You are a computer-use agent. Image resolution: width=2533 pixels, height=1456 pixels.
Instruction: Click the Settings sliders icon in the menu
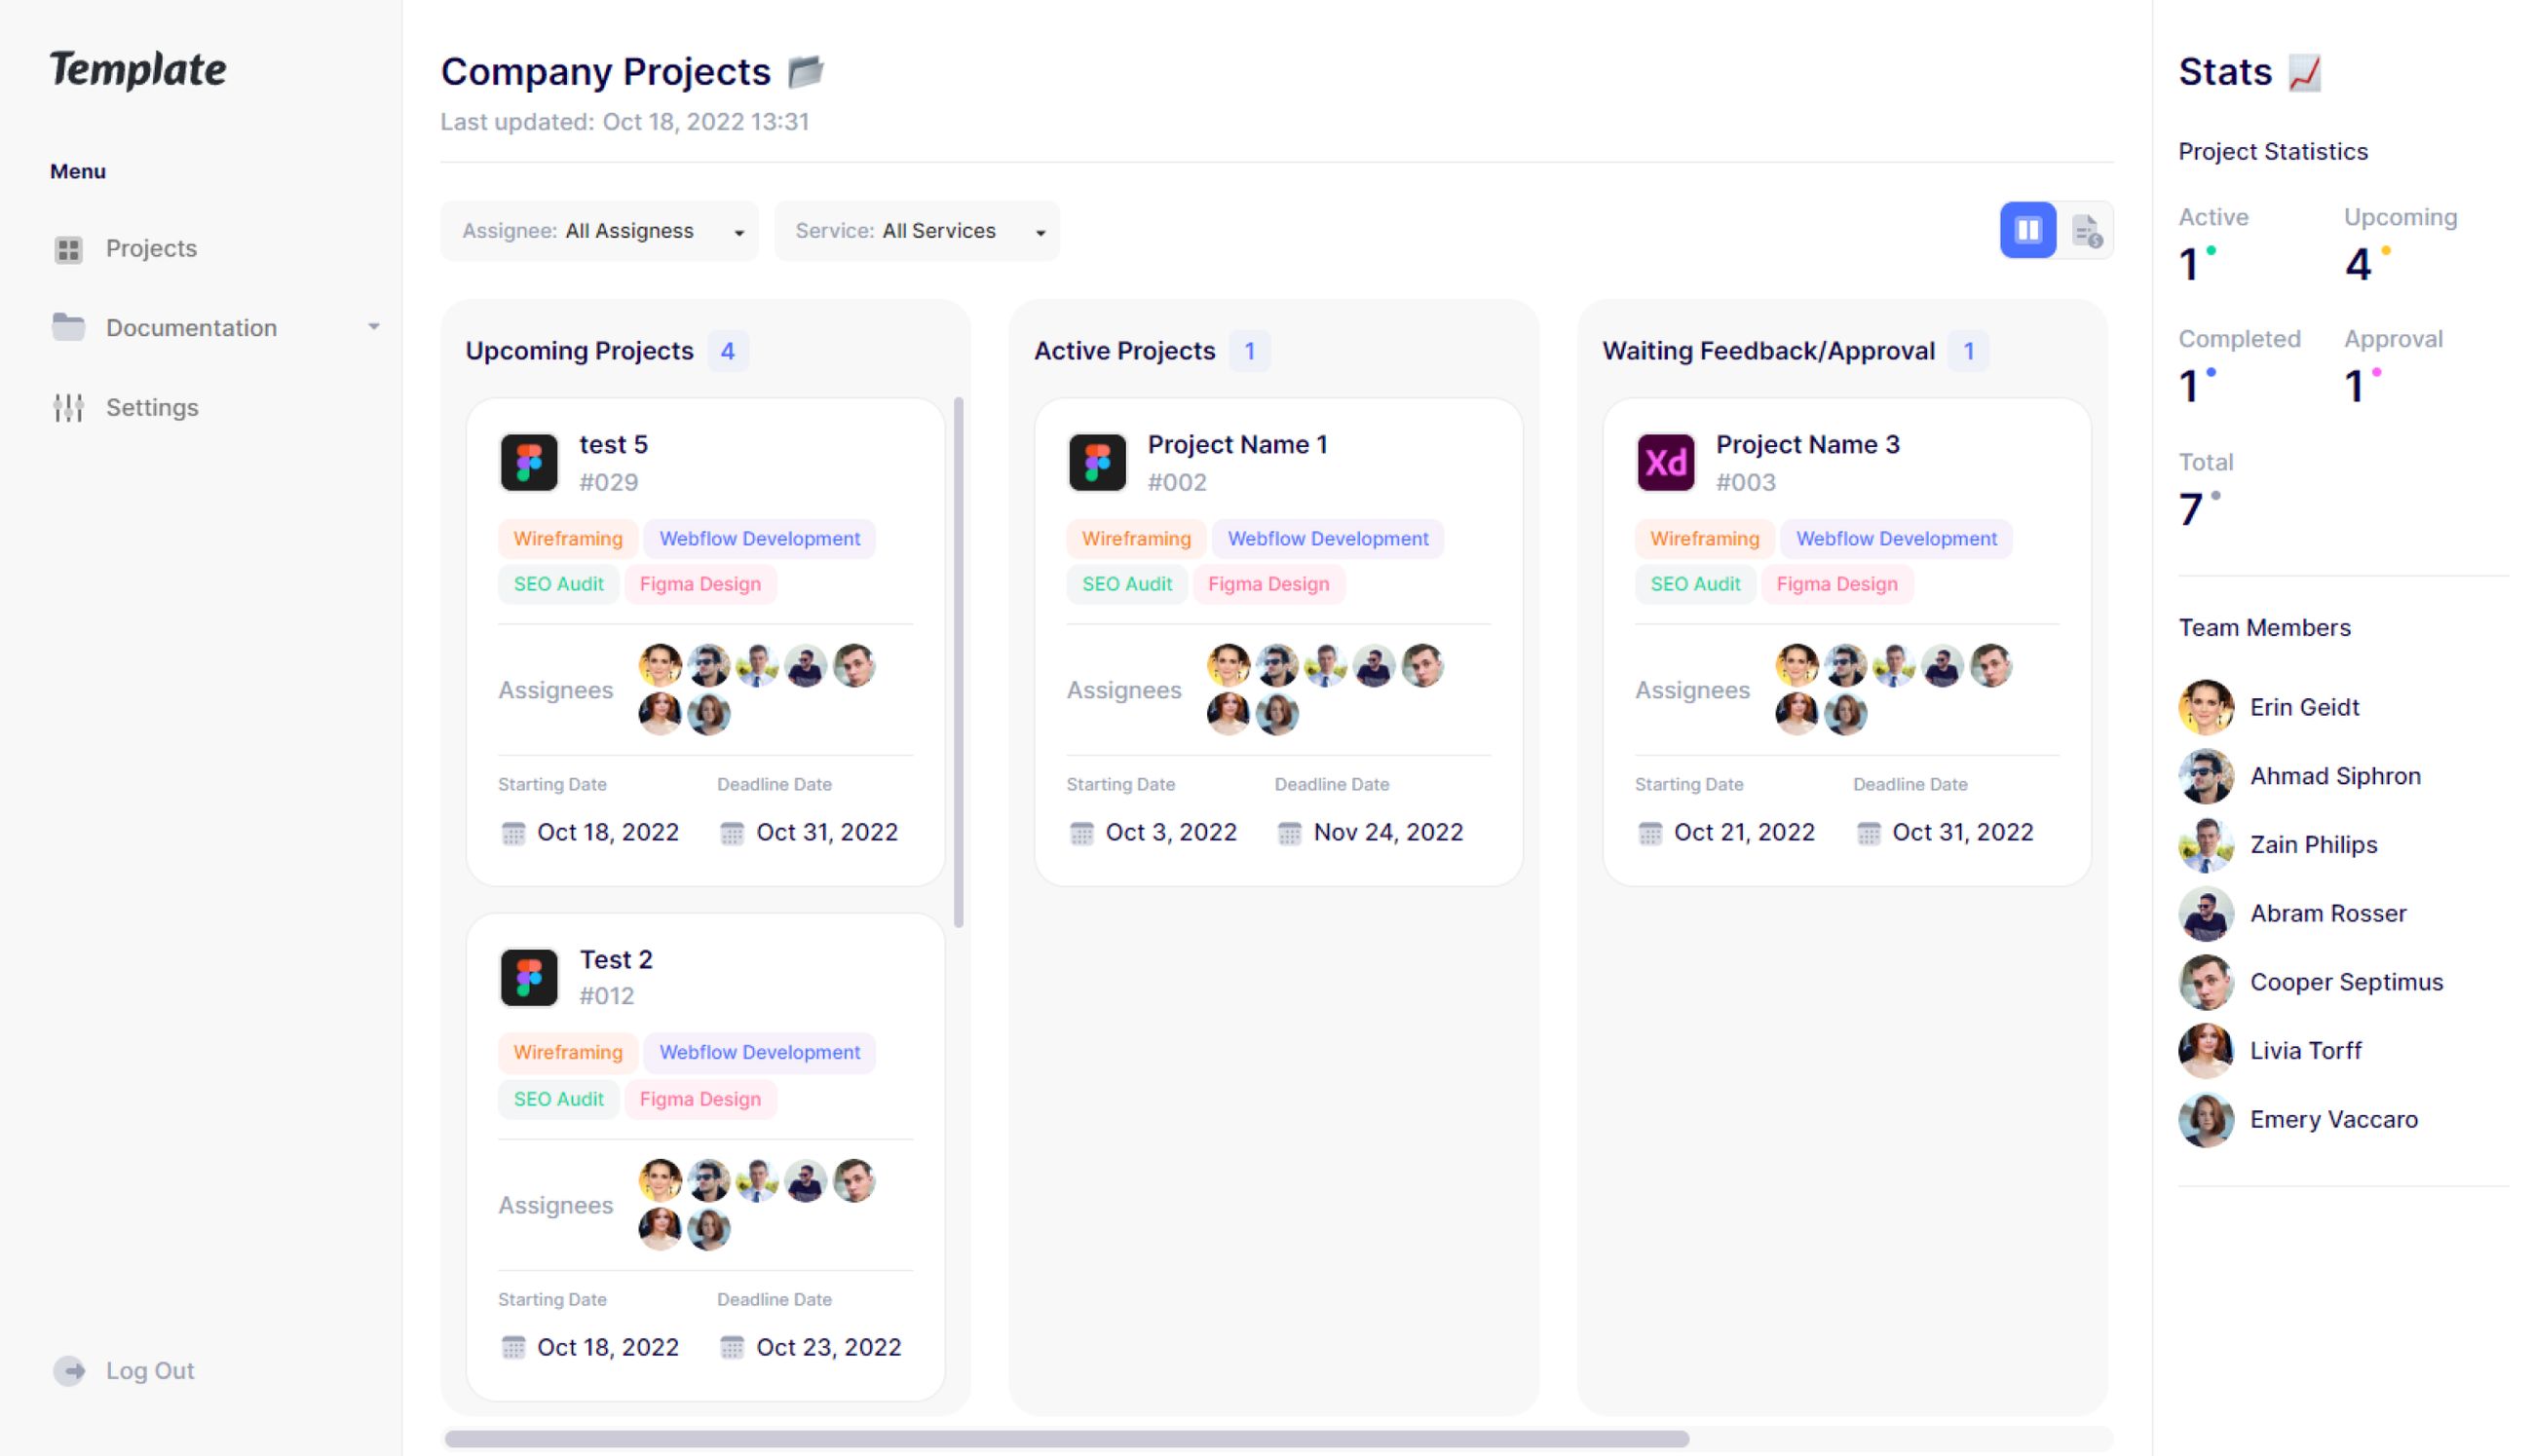coord(68,407)
